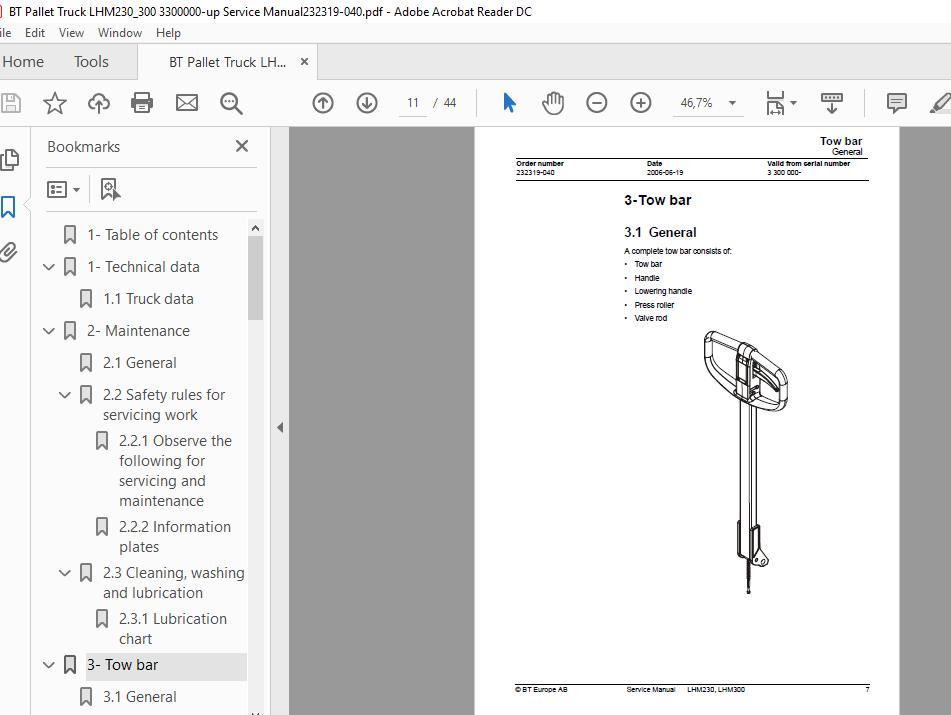The width and height of the screenshot is (951, 715).
Task: Click the order number 232319-040 text
Action: [x=535, y=173]
